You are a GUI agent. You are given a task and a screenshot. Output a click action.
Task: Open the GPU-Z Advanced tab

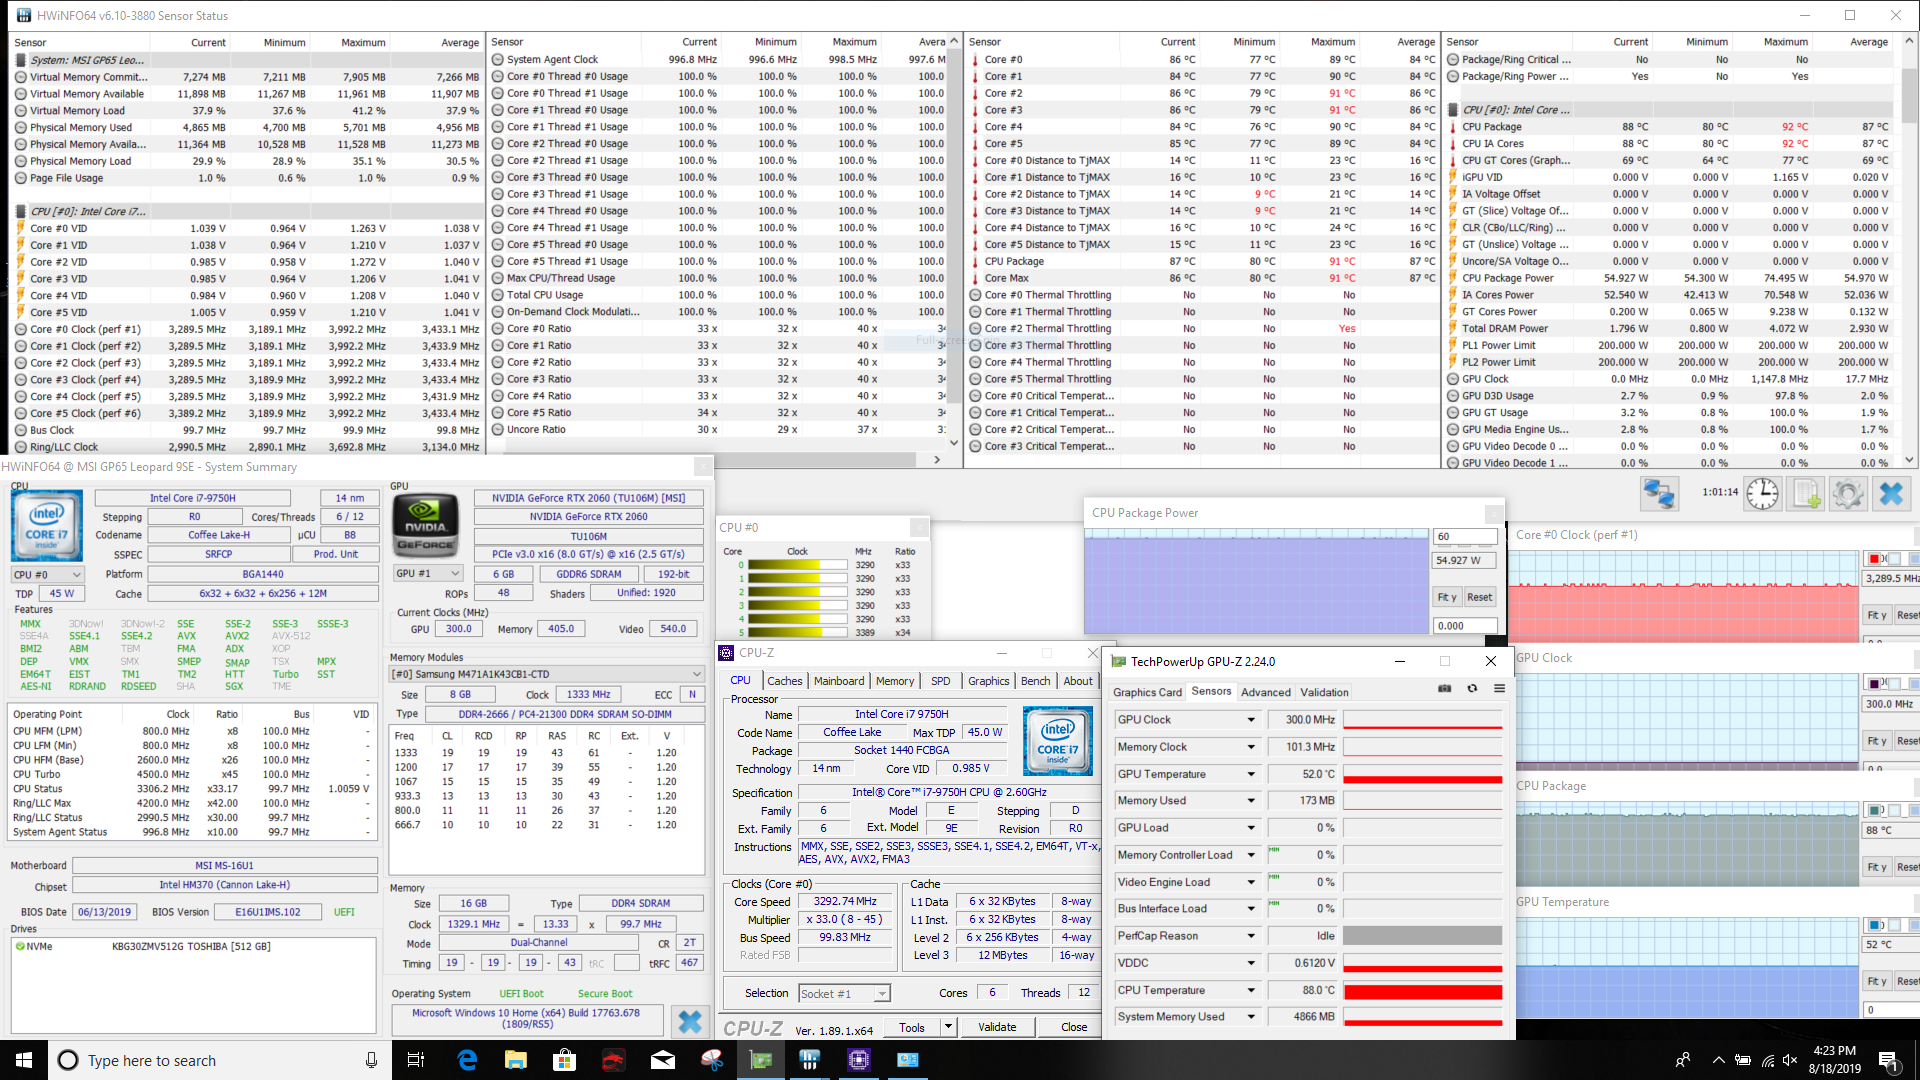point(1265,692)
